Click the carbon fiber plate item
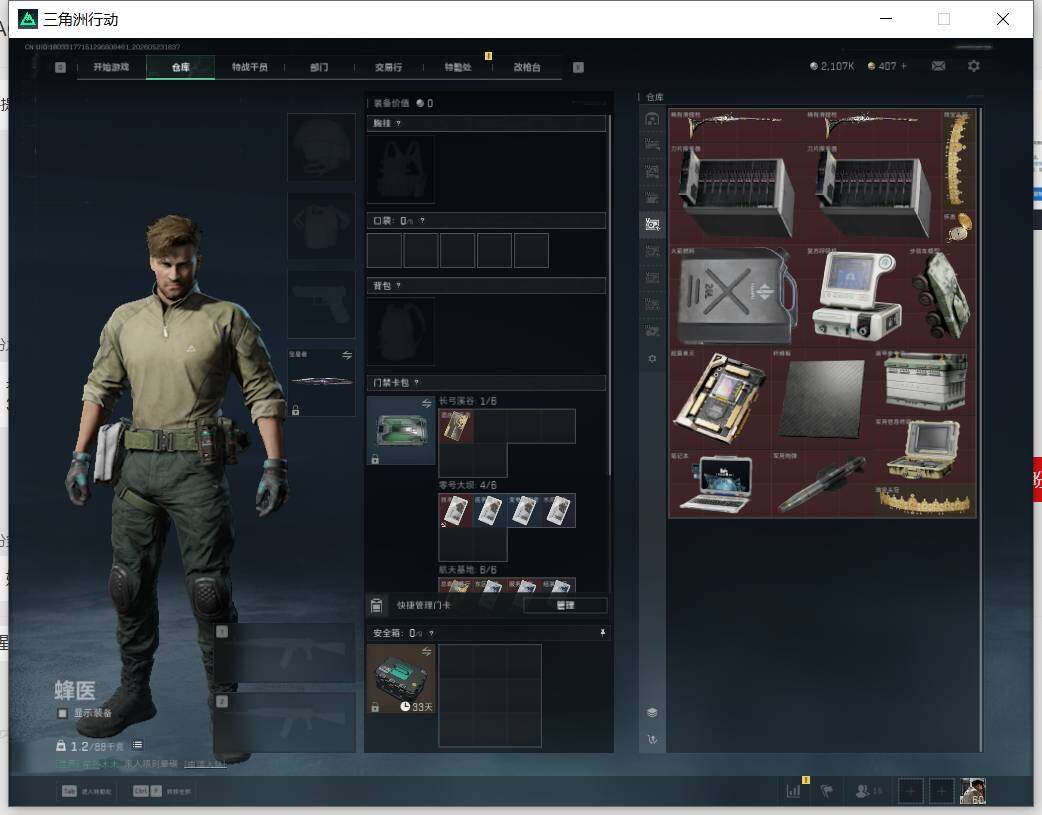 (823, 398)
